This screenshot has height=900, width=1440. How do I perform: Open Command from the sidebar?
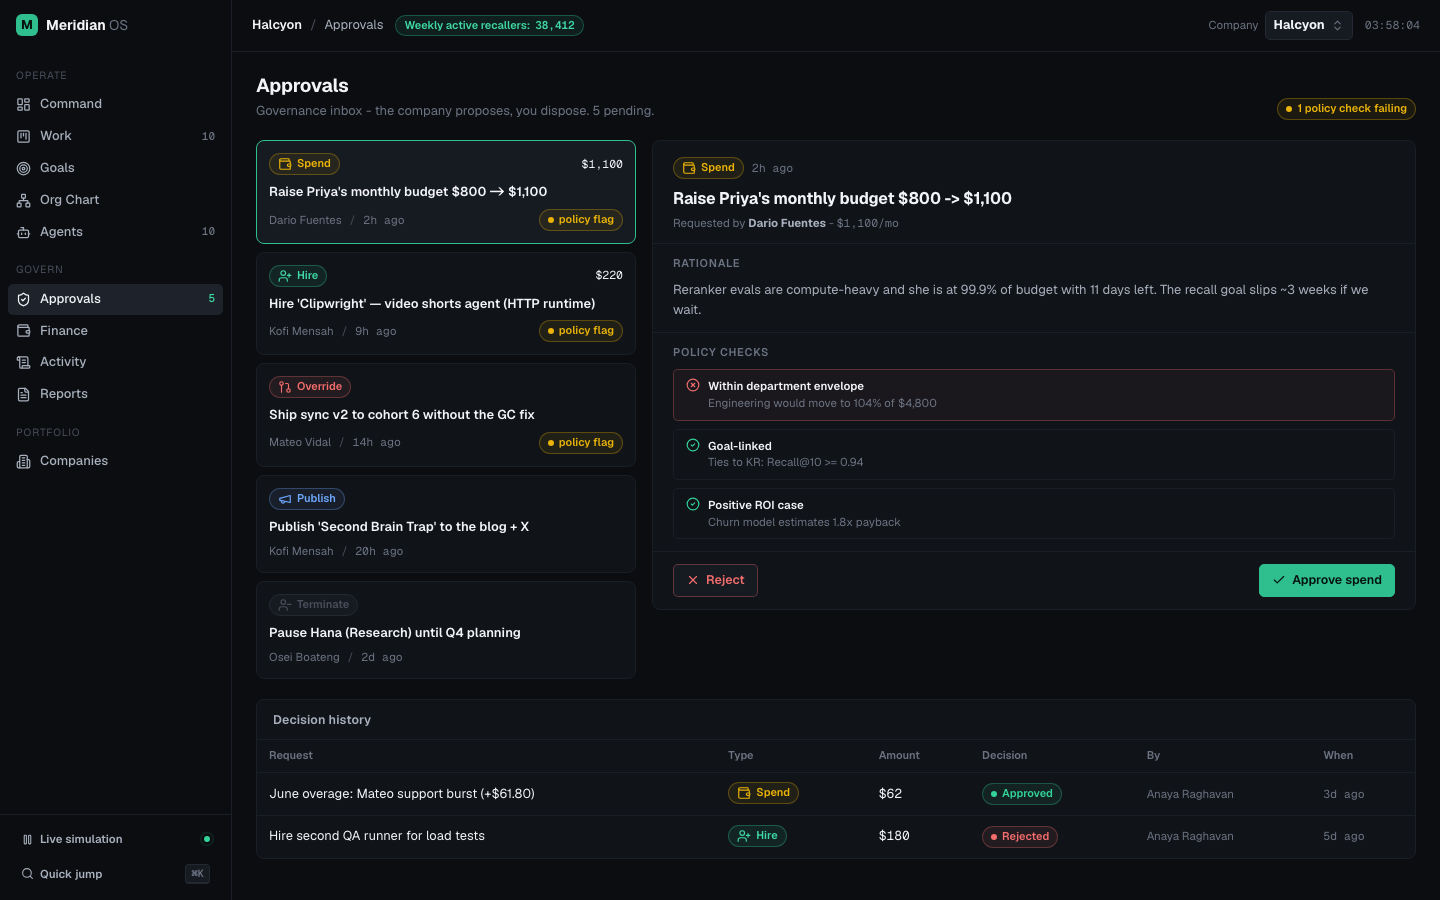pyautogui.click(x=115, y=104)
